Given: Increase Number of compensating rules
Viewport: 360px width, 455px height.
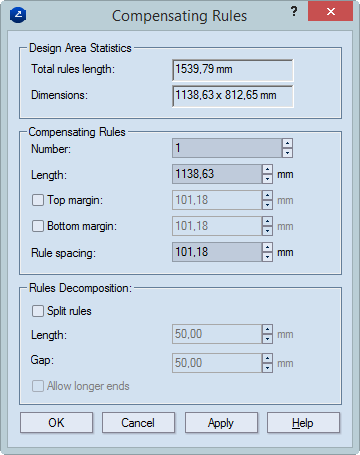Looking at the screenshot, I should (x=287, y=143).
